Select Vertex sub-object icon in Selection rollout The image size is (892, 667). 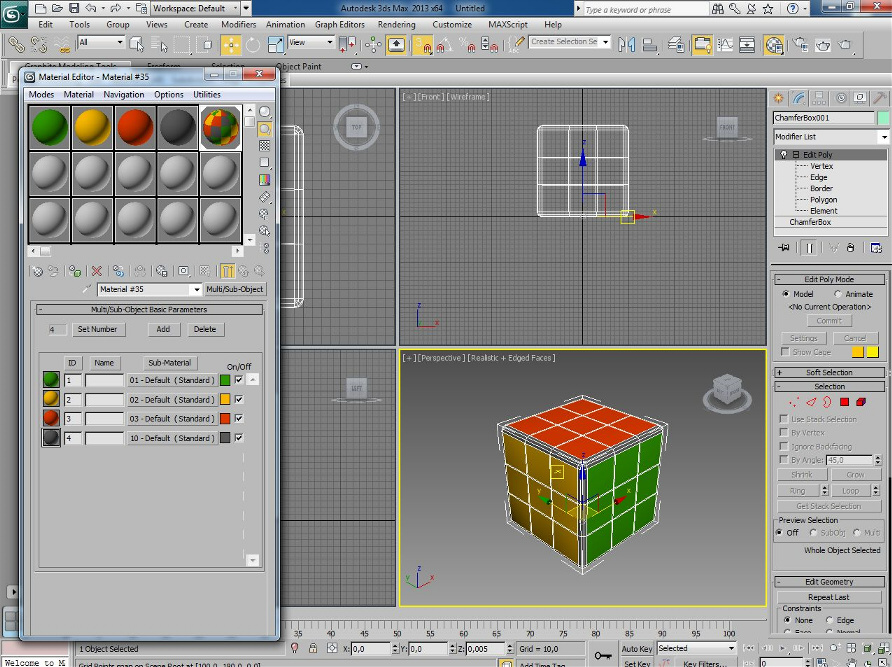(795, 402)
